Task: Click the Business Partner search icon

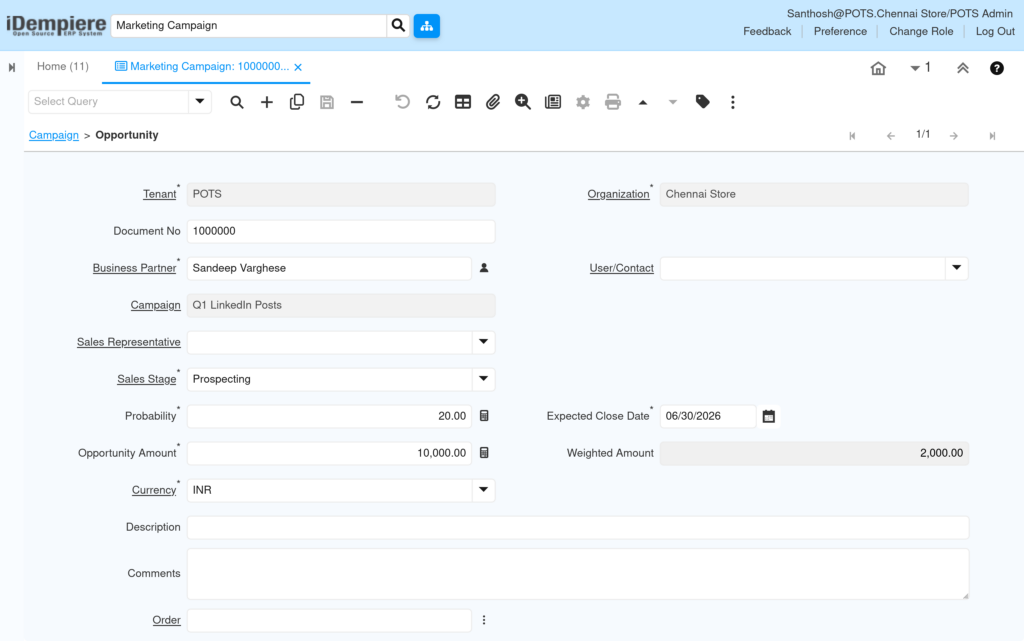Action: click(484, 268)
